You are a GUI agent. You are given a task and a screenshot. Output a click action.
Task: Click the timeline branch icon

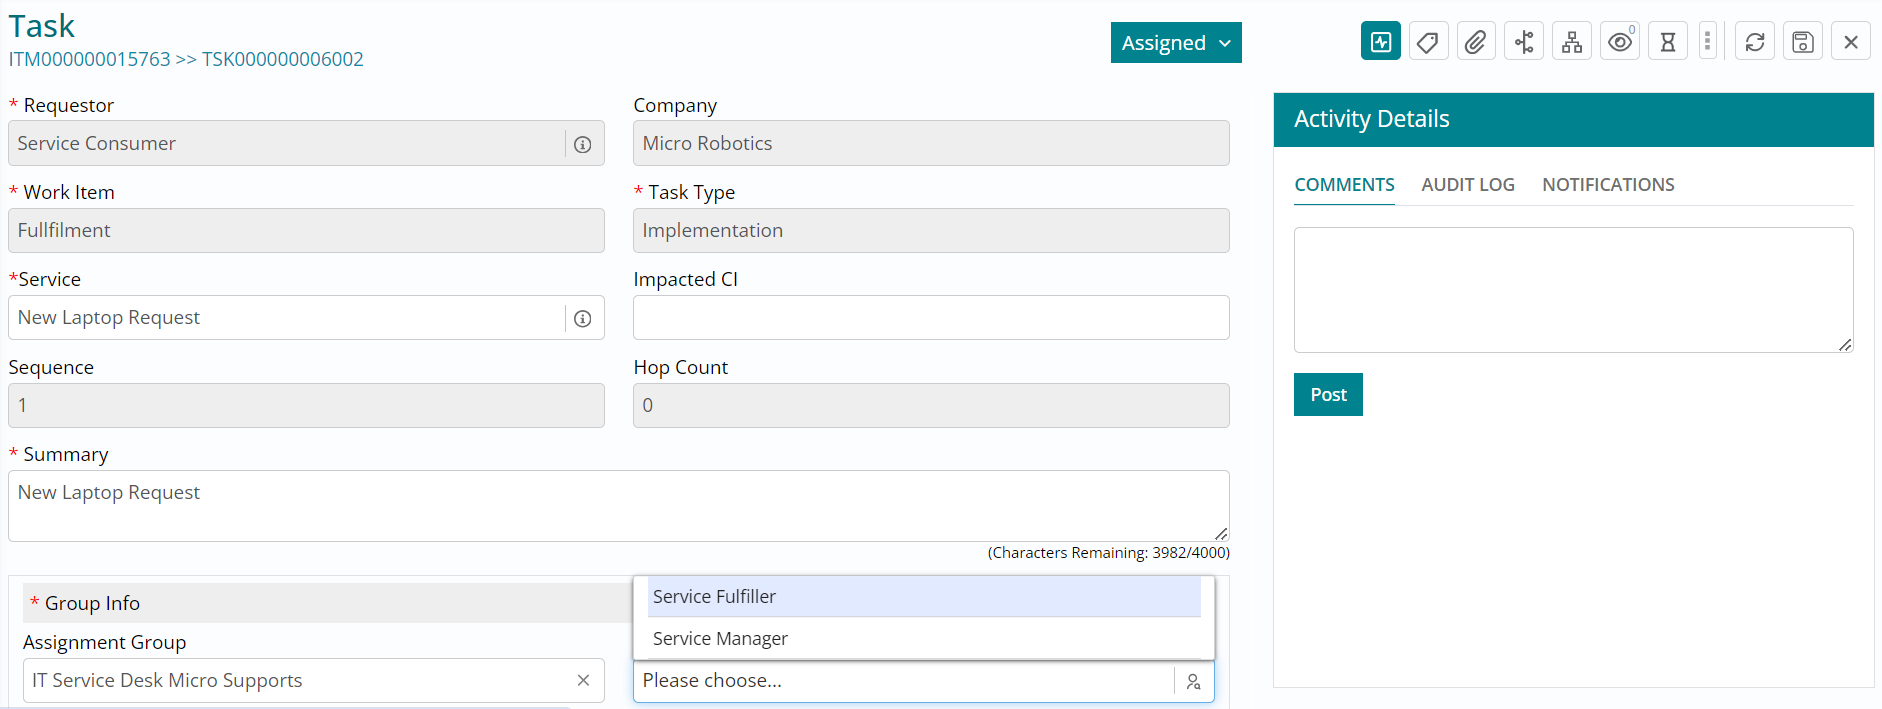click(x=1524, y=42)
